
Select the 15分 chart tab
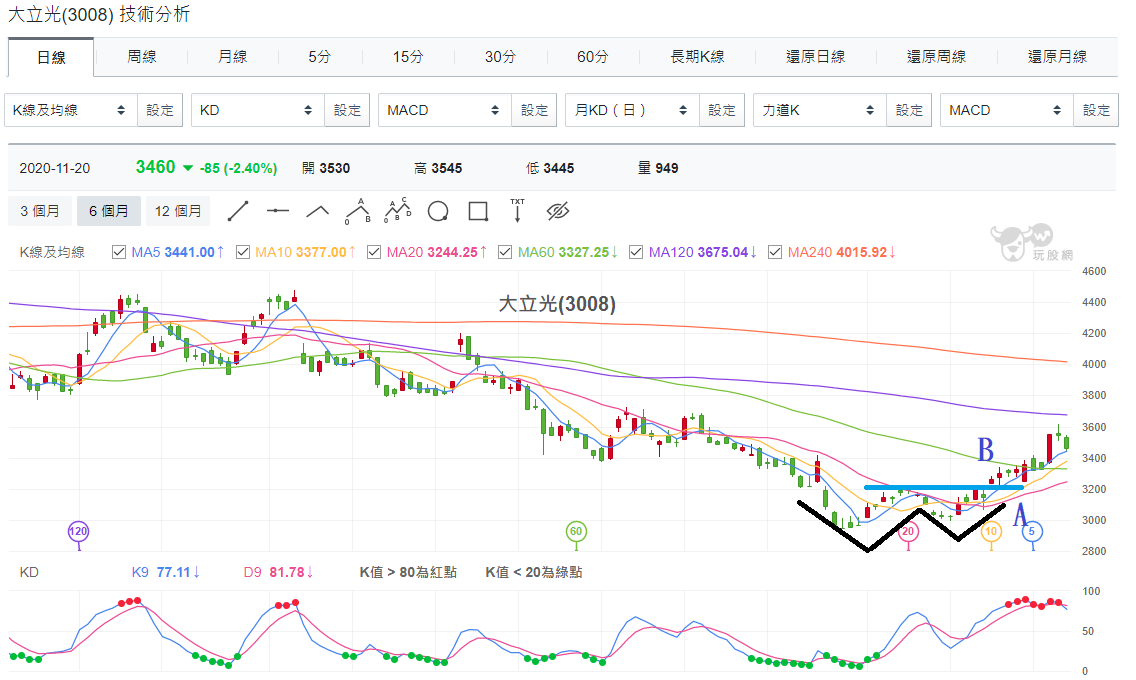(x=408, y=56)
